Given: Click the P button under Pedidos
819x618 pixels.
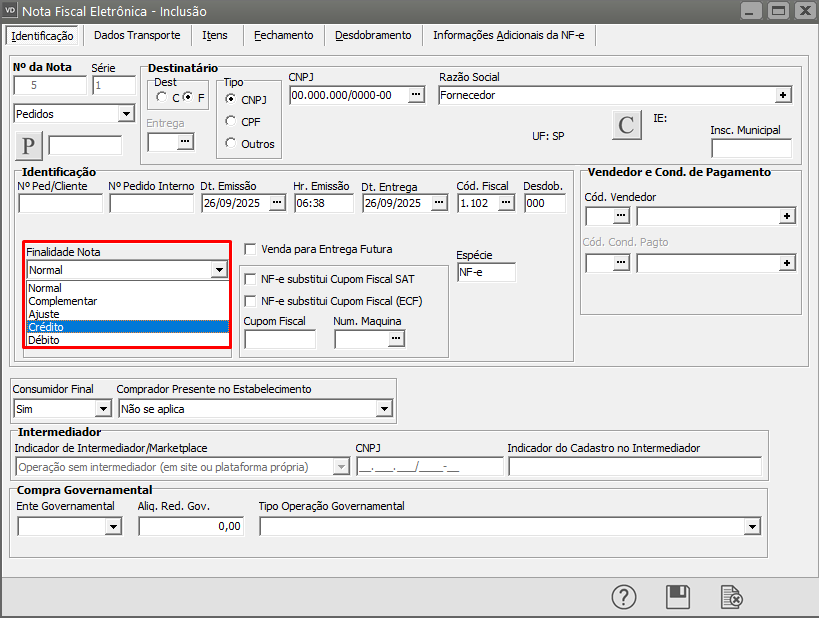Looking at the screenshot, I should (x=28, y=146).
